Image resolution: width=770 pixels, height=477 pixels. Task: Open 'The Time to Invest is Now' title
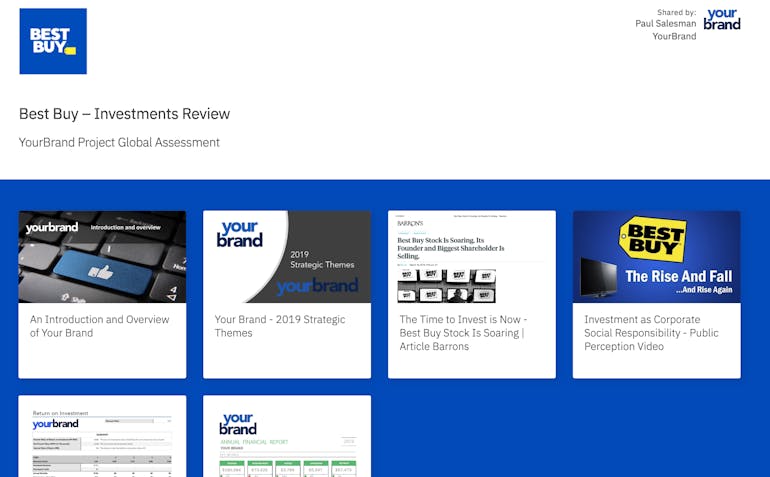(463, 333)
